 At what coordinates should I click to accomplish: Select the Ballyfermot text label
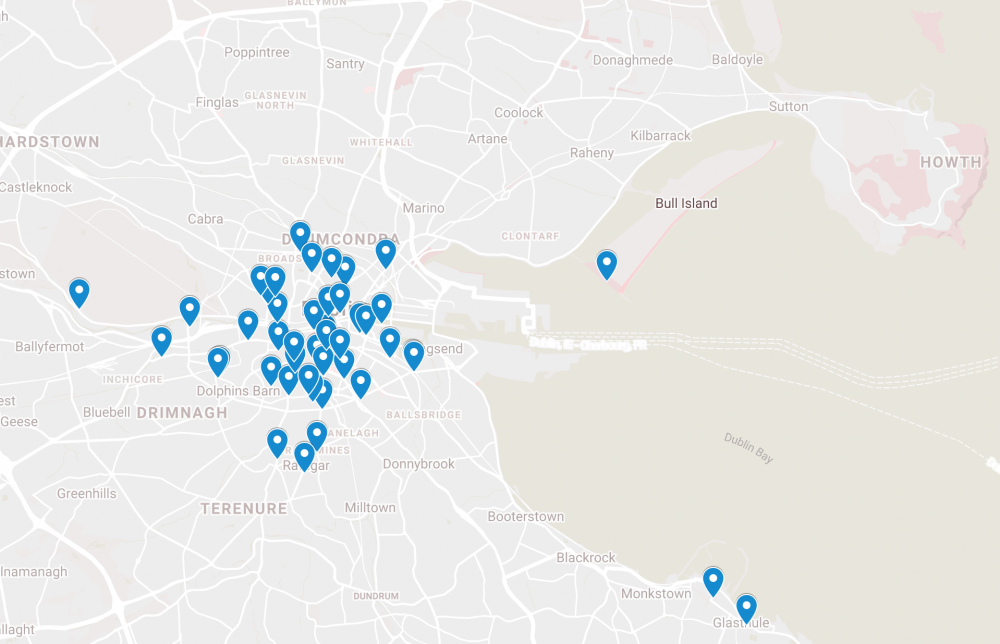pyautogui.click(x=50, y=347)
